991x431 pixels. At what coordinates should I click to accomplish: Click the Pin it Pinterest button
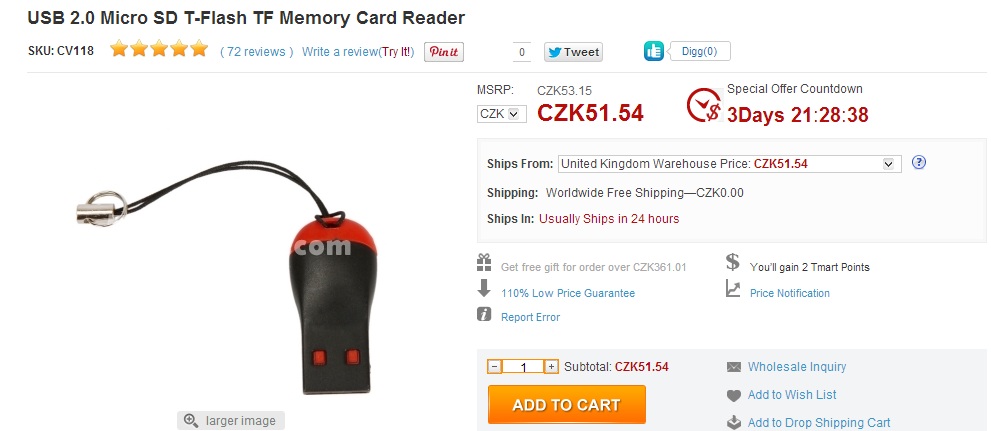point(444,52)
